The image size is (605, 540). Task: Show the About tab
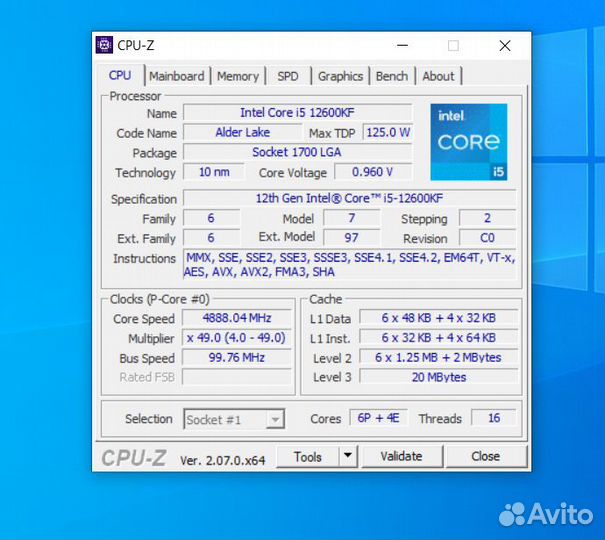438,76
